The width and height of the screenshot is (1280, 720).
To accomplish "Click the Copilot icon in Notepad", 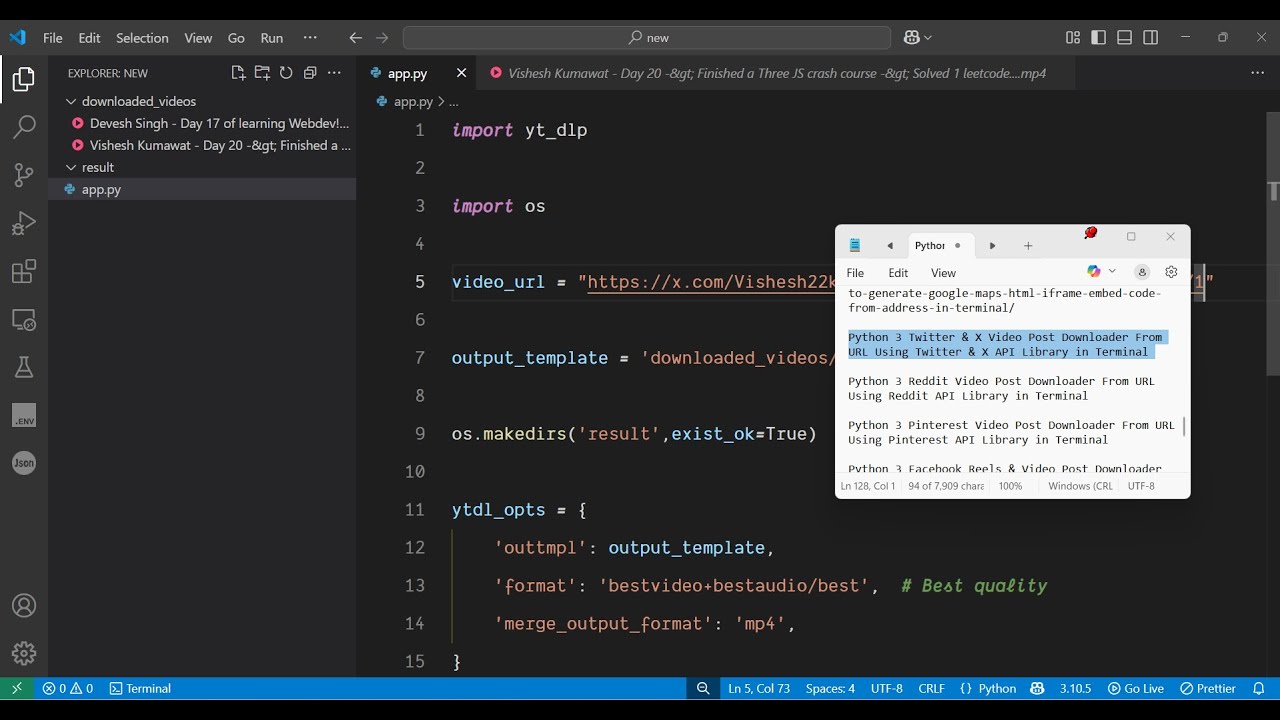I will click(1094, 272).
